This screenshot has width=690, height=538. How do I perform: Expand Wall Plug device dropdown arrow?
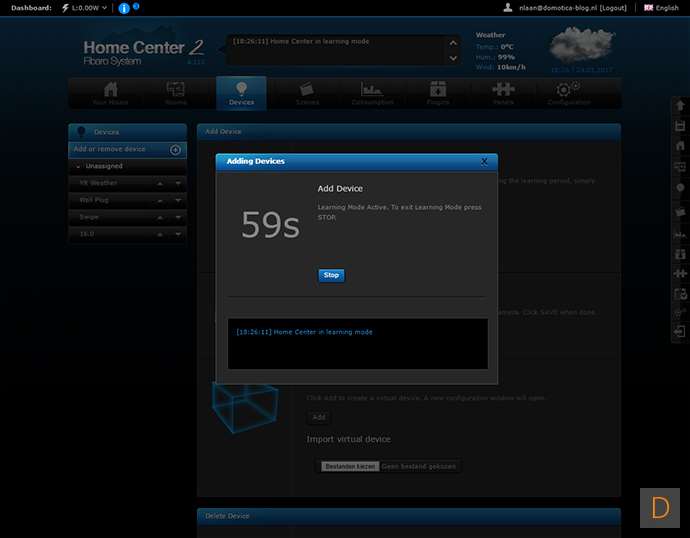tap(178, 201)
